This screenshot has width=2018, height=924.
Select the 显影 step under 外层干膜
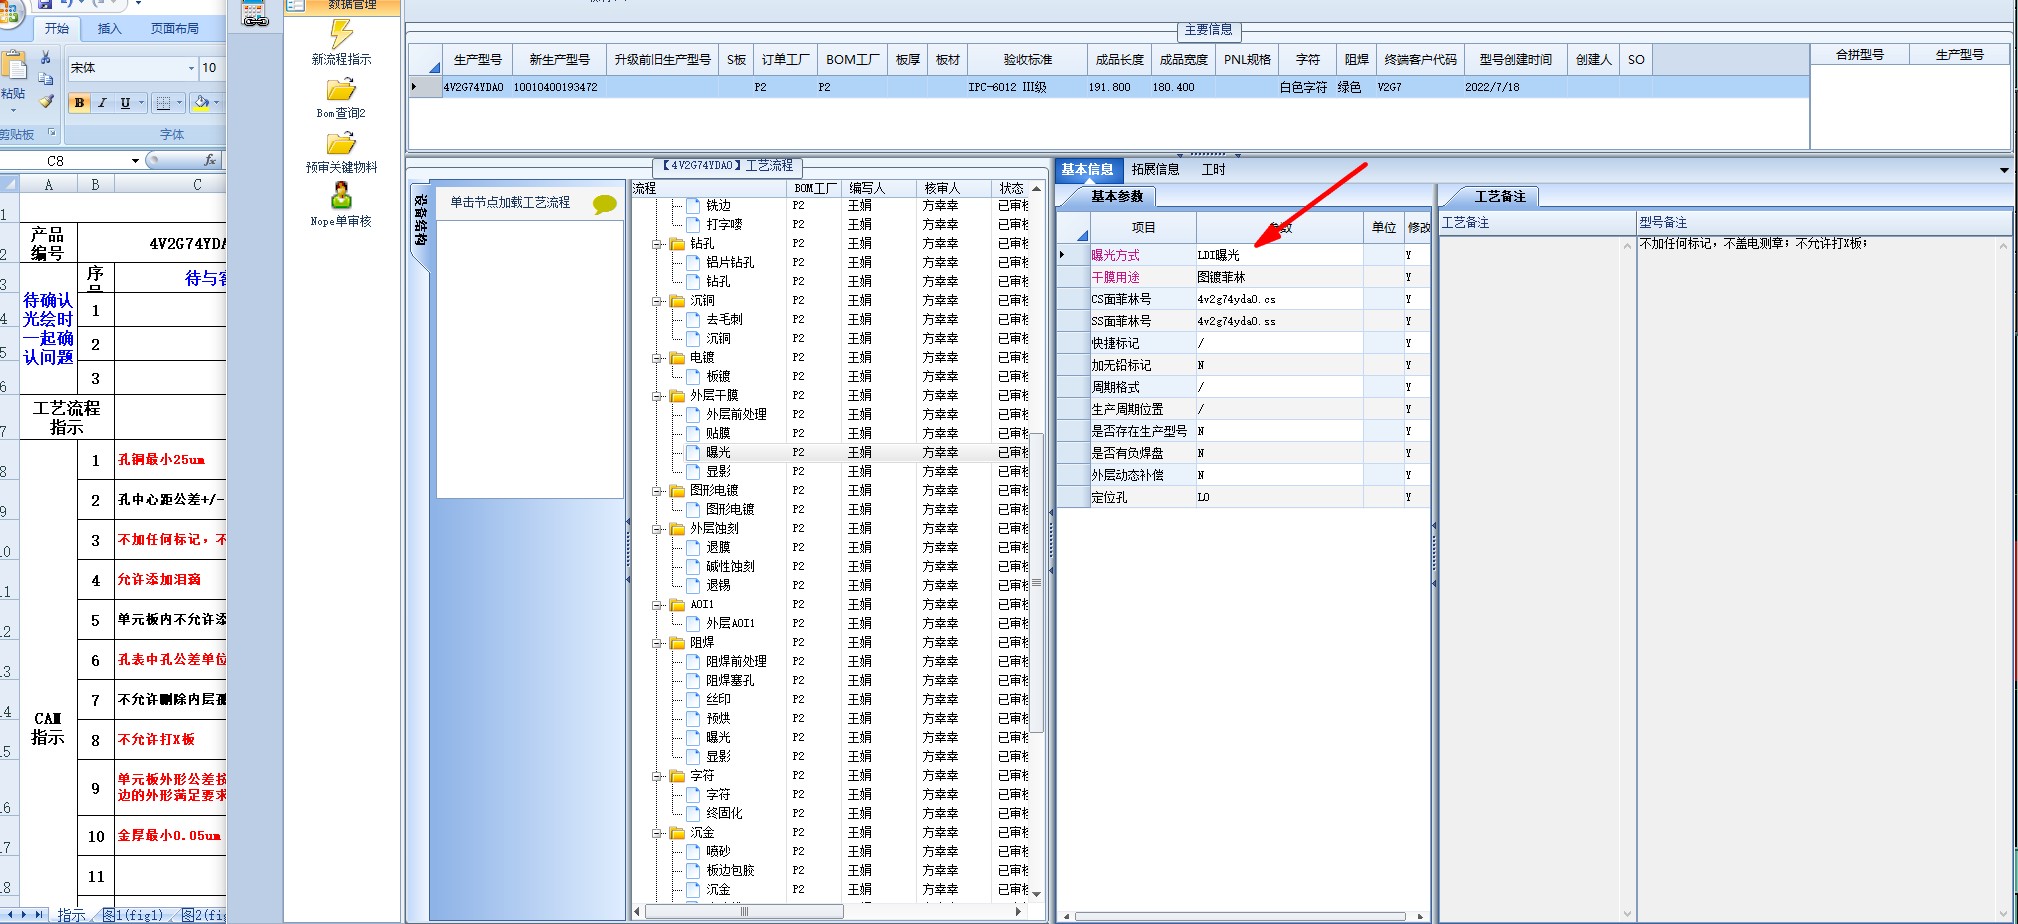pos(718,472)
